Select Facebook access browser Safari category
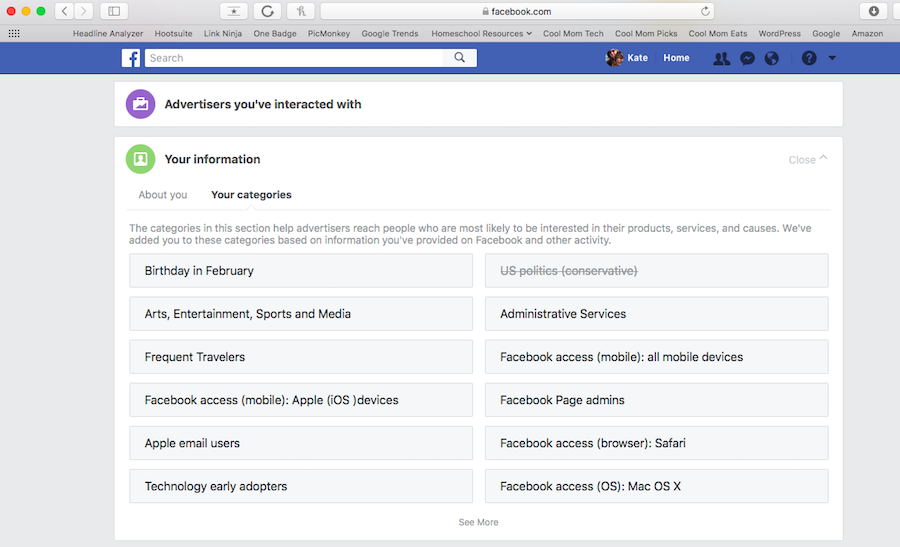900x547 pixels. (656, 443)
